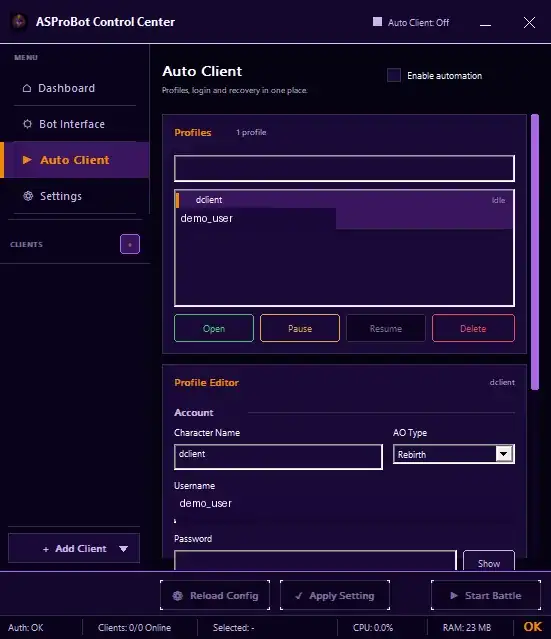Switch to Bot Interface menu item
The image size is (551, 639).
[x=75, y=124]
